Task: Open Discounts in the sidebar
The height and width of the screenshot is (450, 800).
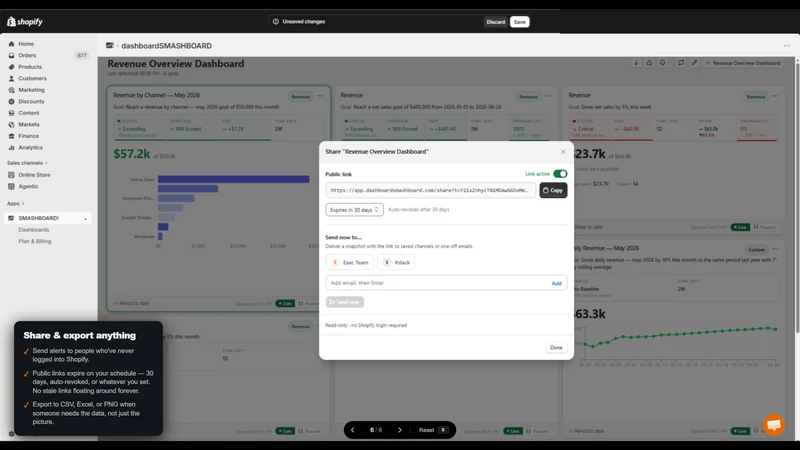Action: [x=31, y=101]
